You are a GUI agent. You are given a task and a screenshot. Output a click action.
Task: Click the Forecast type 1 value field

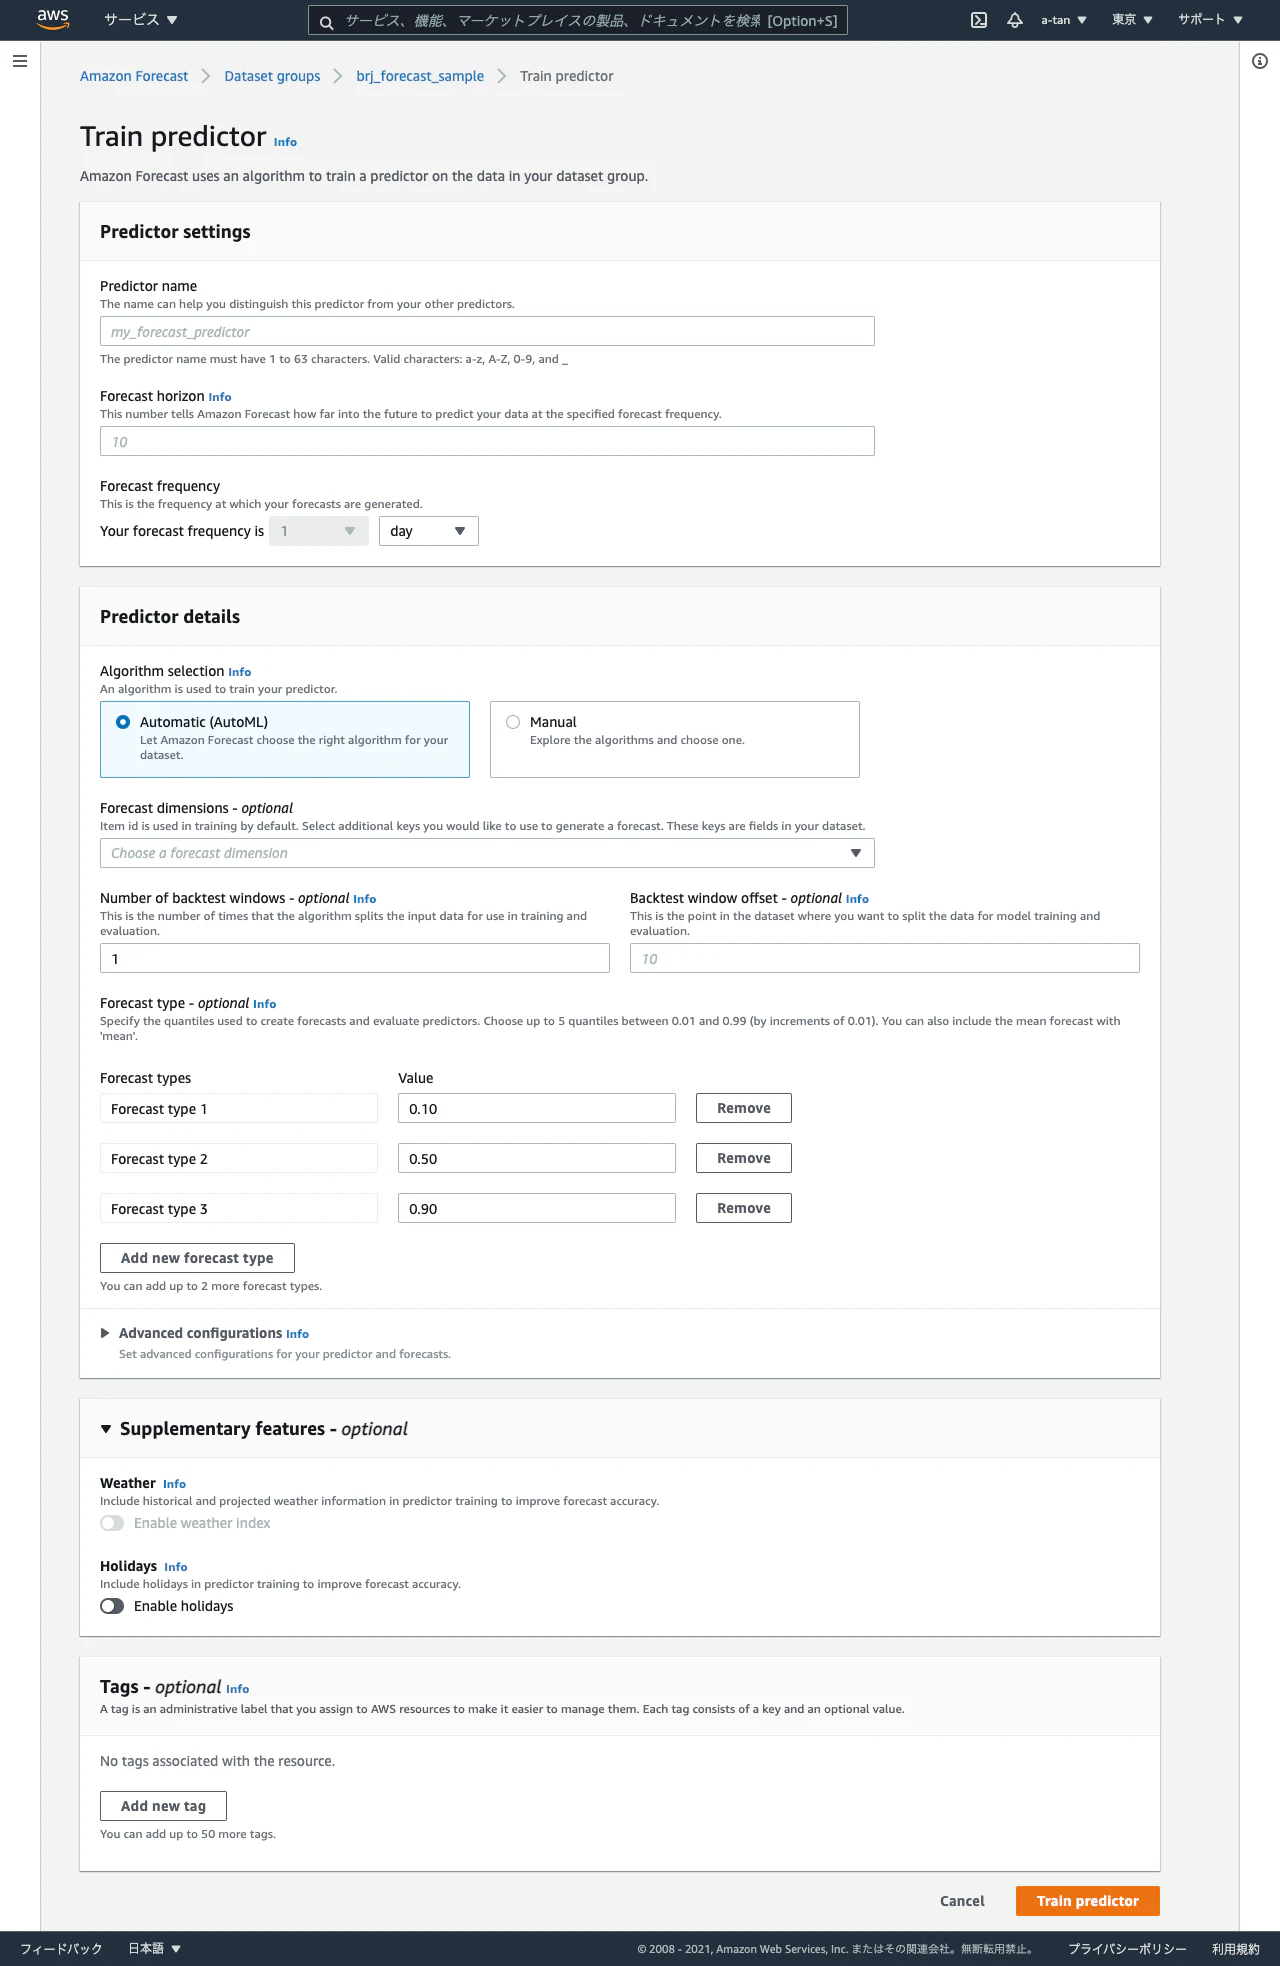tap(537, 1108)
